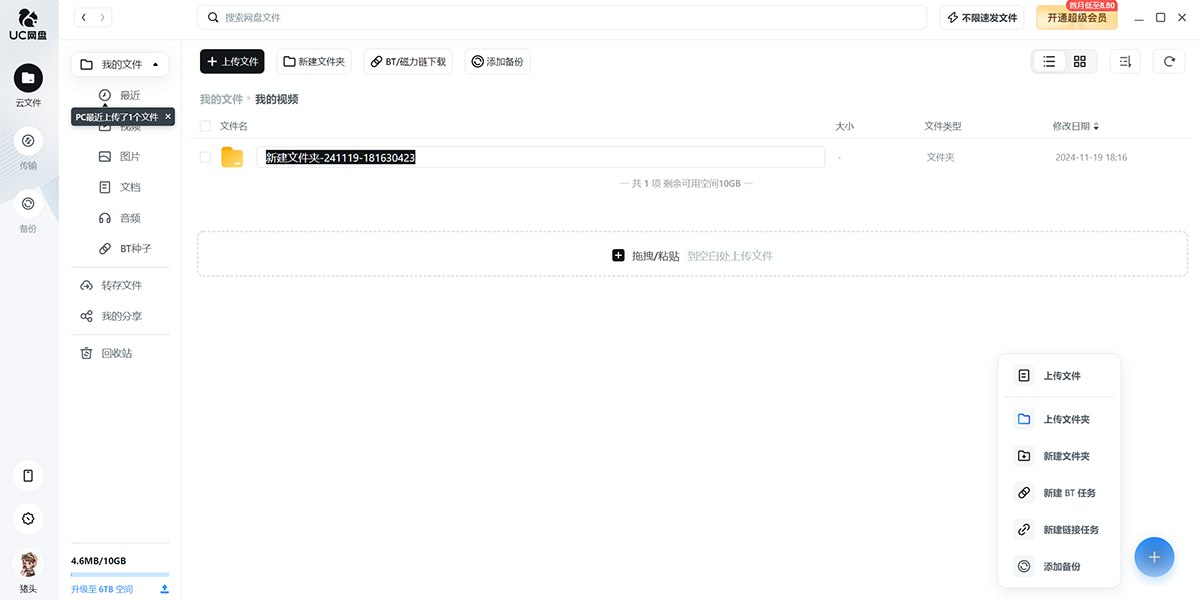This screenshot has height=600, width=1200.
Task: Switch to list view layout
Action: point(1049,62)
